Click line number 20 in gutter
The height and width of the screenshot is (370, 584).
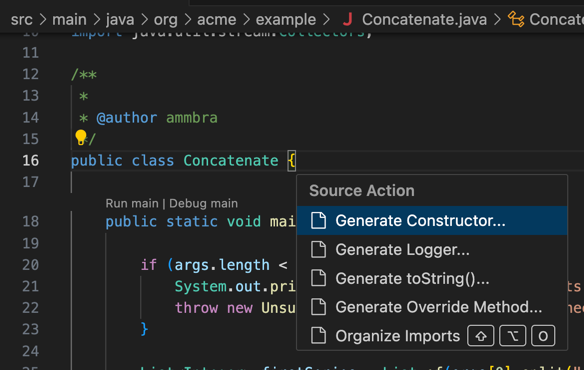[31, 265]
